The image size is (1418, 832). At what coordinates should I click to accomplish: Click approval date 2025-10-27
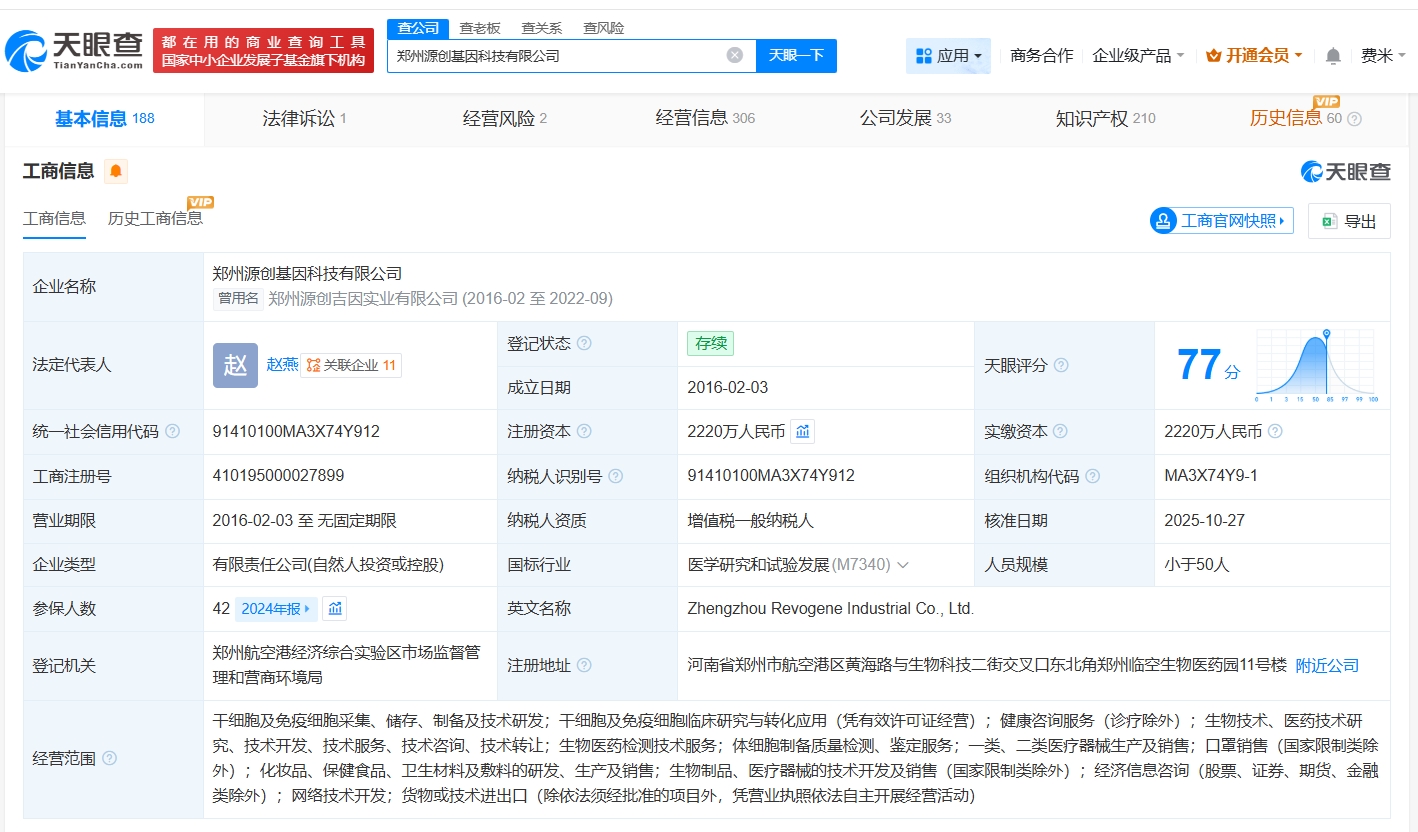coord(1204,520)
